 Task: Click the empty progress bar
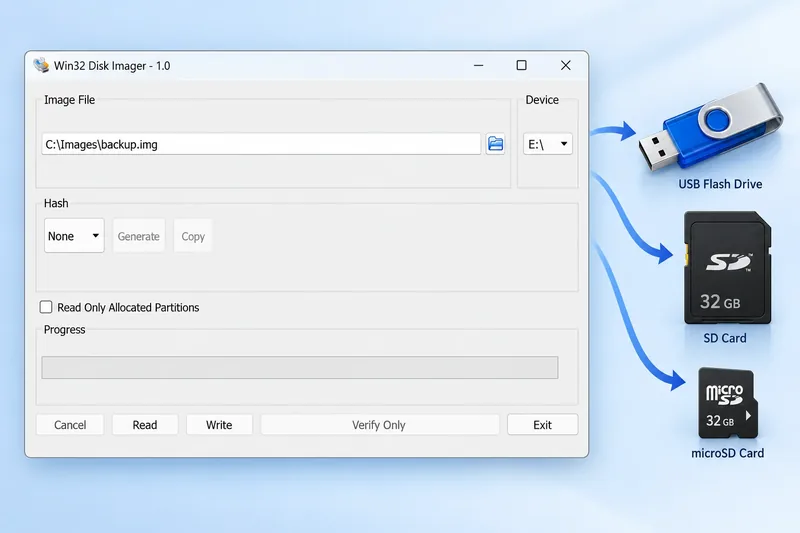tap(300, 367)
